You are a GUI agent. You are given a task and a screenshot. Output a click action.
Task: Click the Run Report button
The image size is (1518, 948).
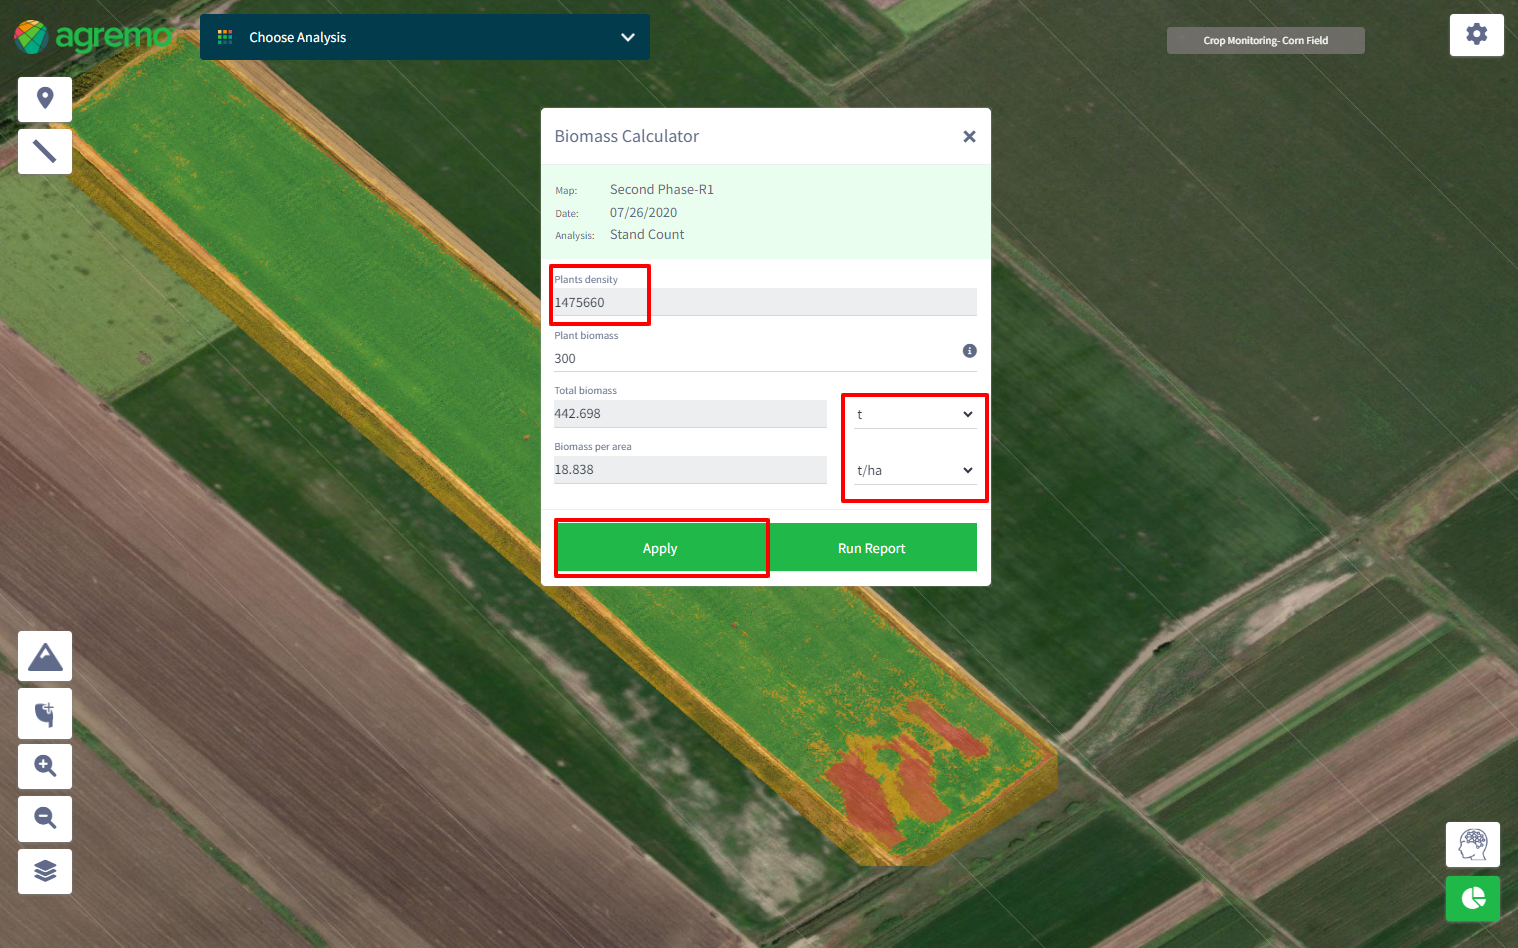pos(871,548)
